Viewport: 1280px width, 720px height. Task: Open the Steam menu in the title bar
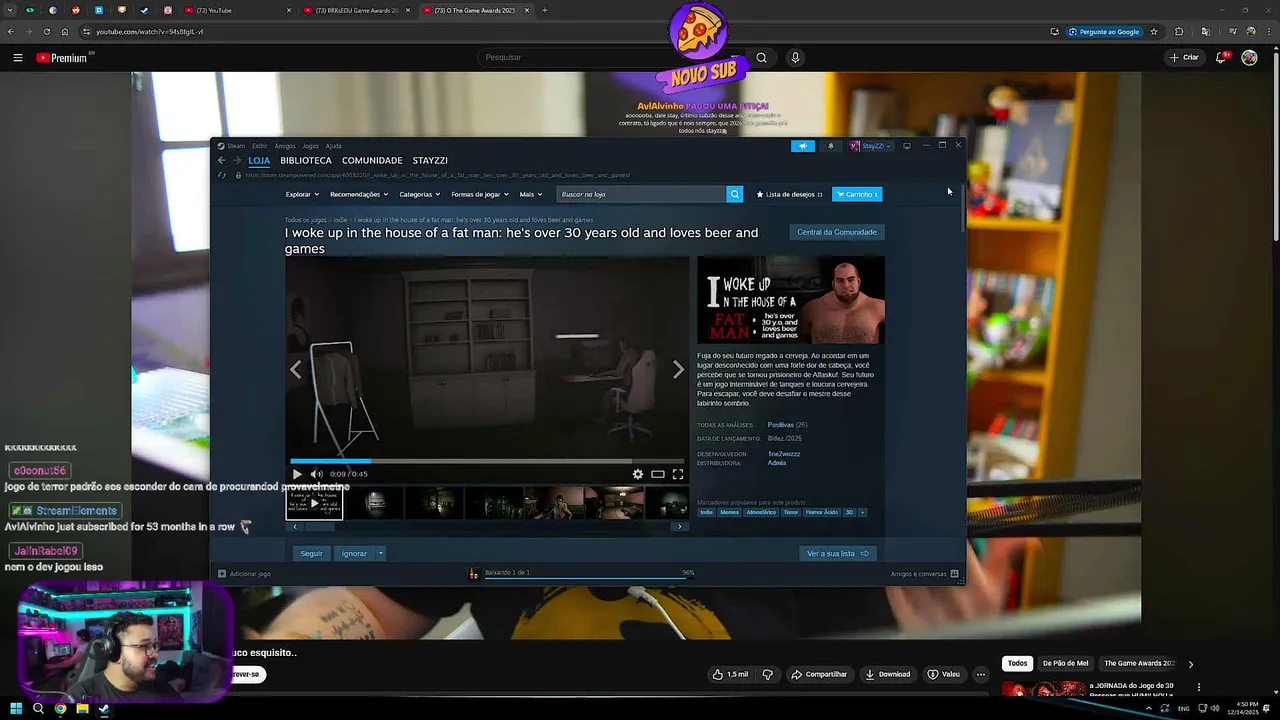235,146
